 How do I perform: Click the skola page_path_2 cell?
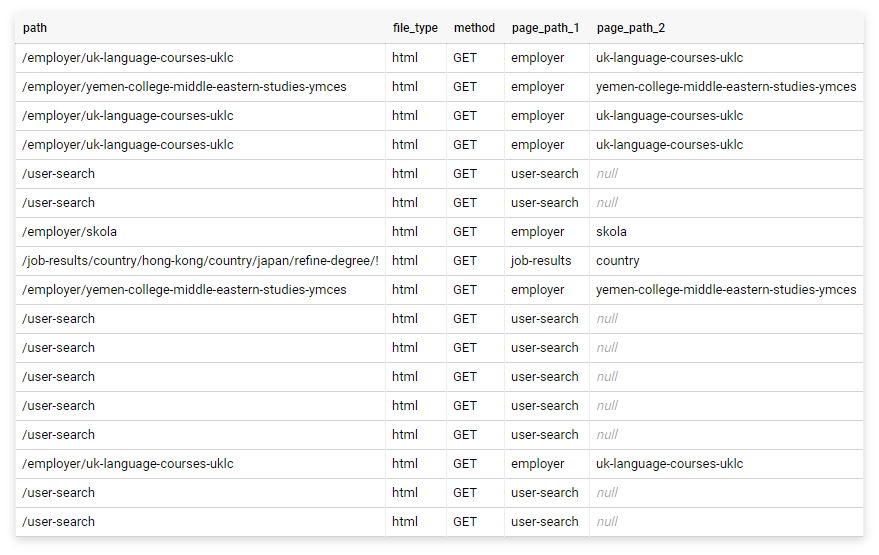click(611, 232)
